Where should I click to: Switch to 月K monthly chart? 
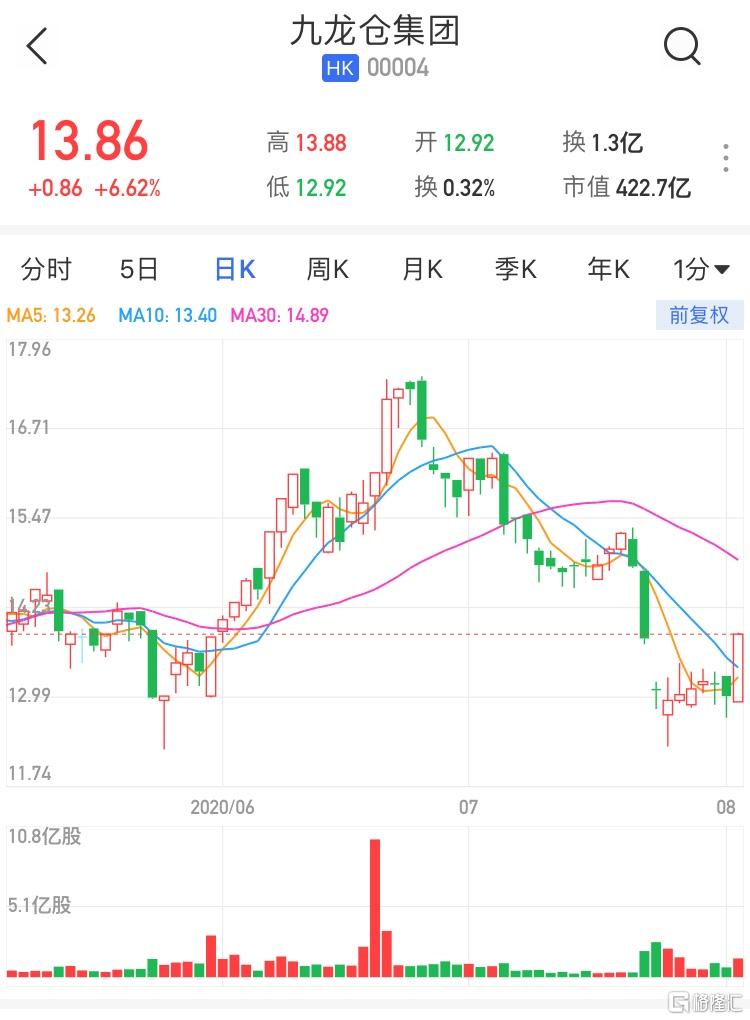tap(421, 269)
